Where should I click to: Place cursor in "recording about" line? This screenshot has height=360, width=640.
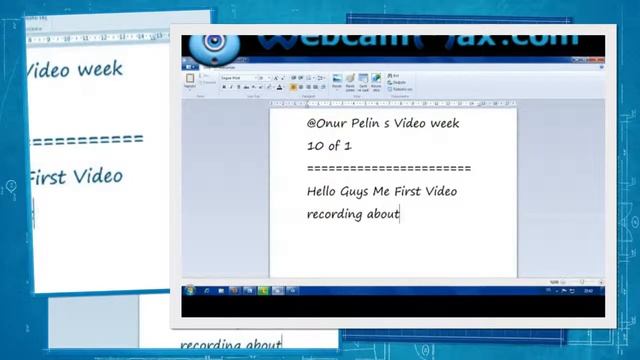[353, 214]
